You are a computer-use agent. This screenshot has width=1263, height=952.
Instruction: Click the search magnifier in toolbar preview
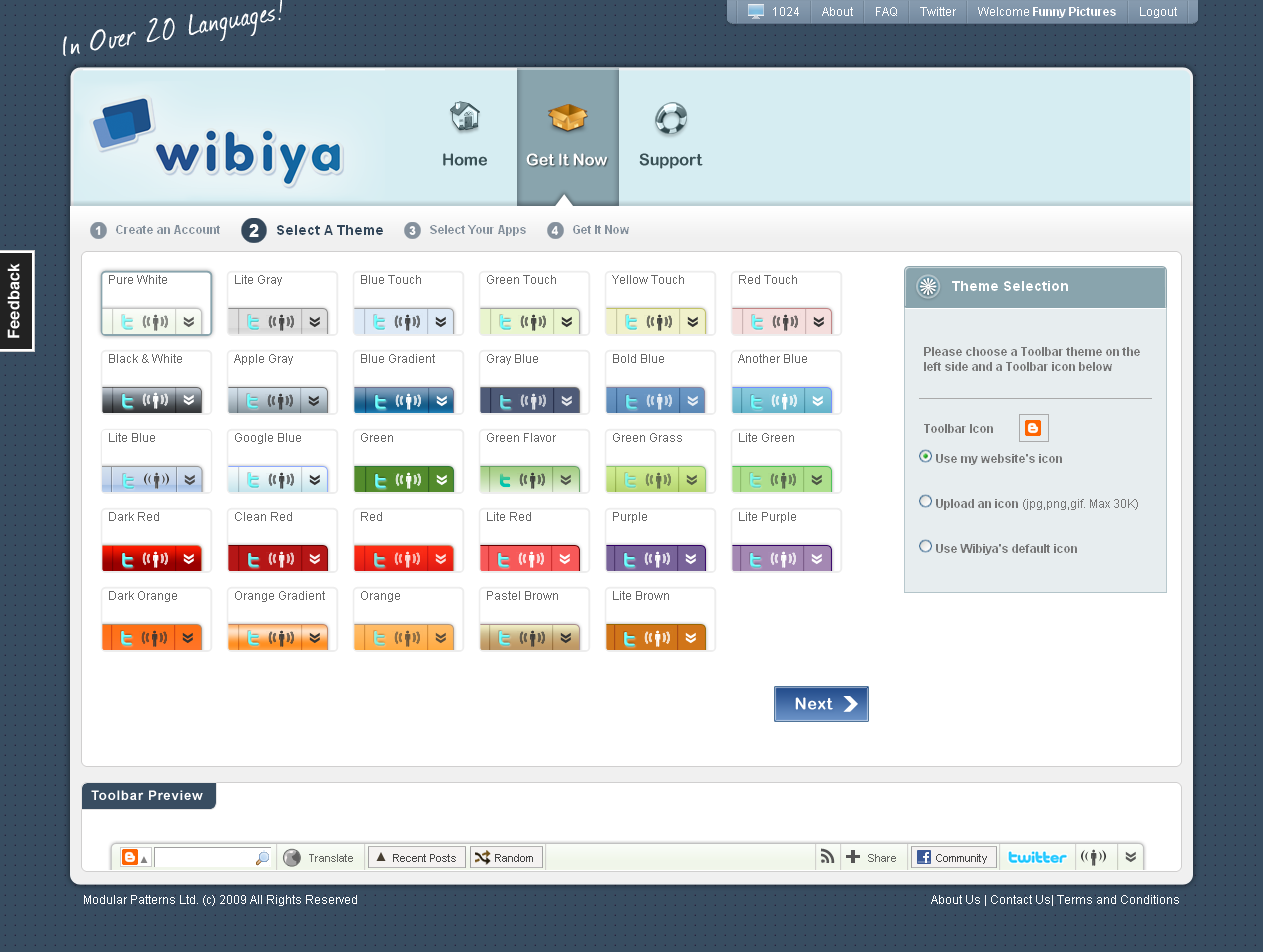(x=262, y=858)
